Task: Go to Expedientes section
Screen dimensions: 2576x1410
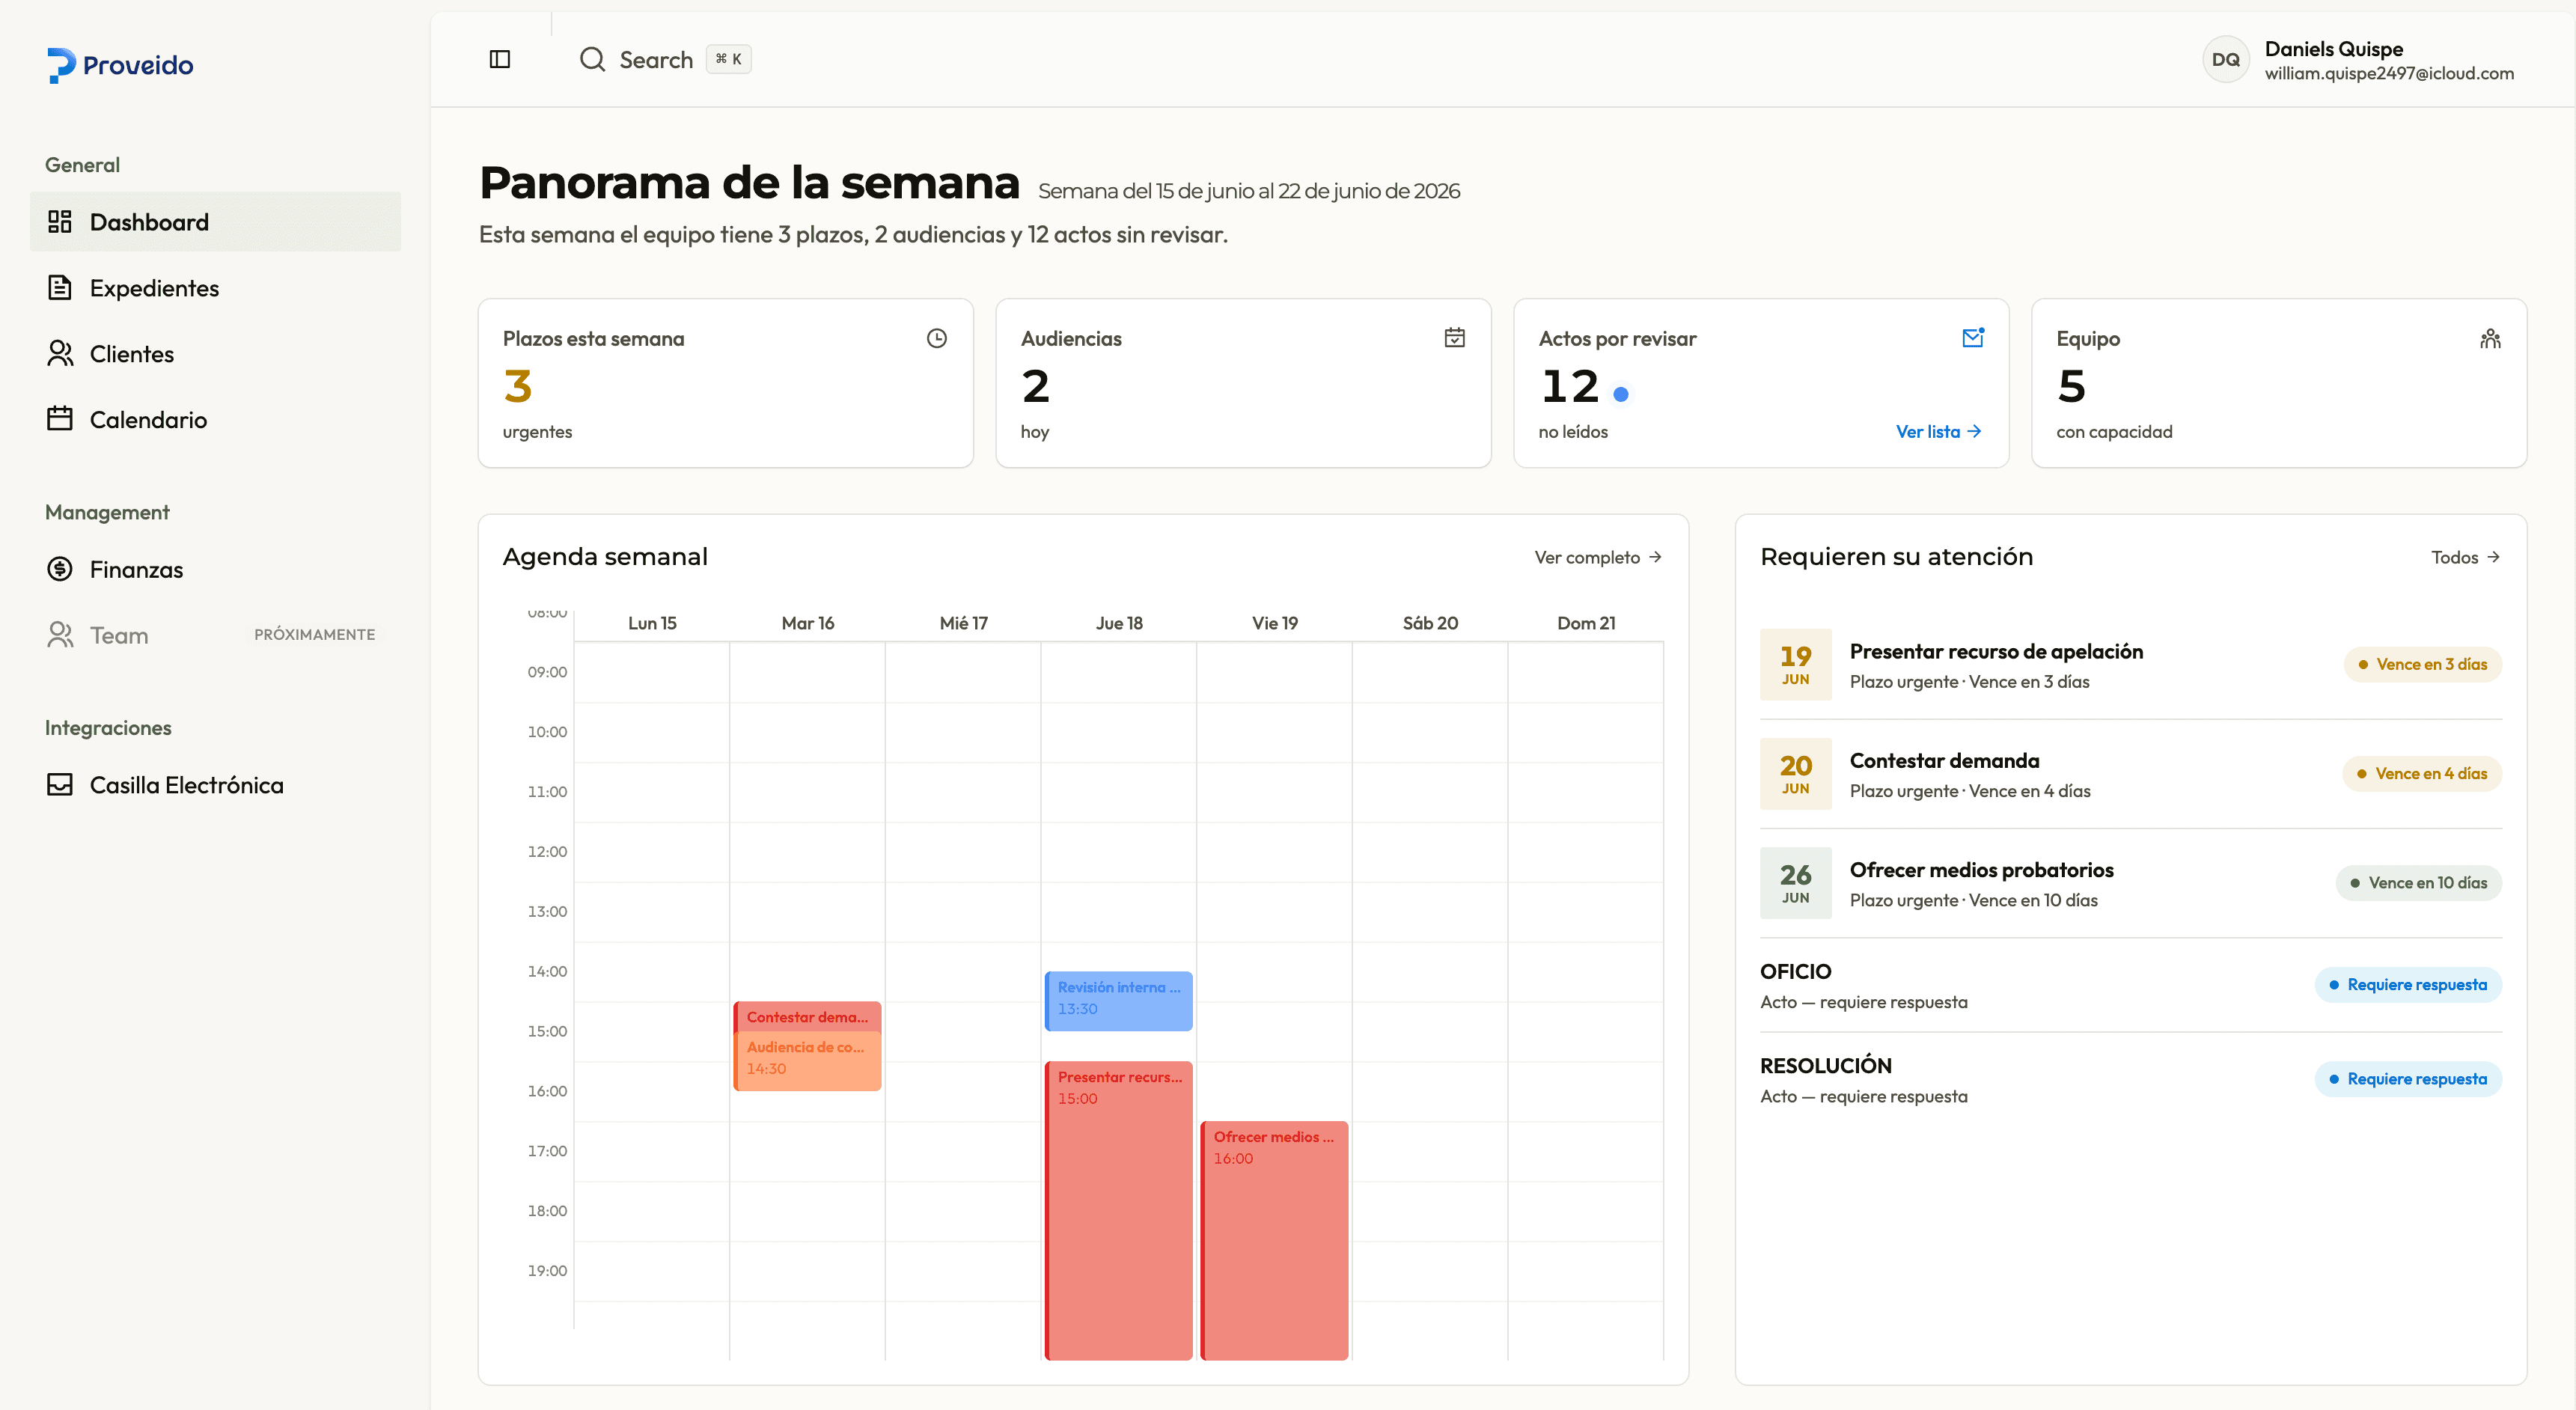Action: [216, 288]
